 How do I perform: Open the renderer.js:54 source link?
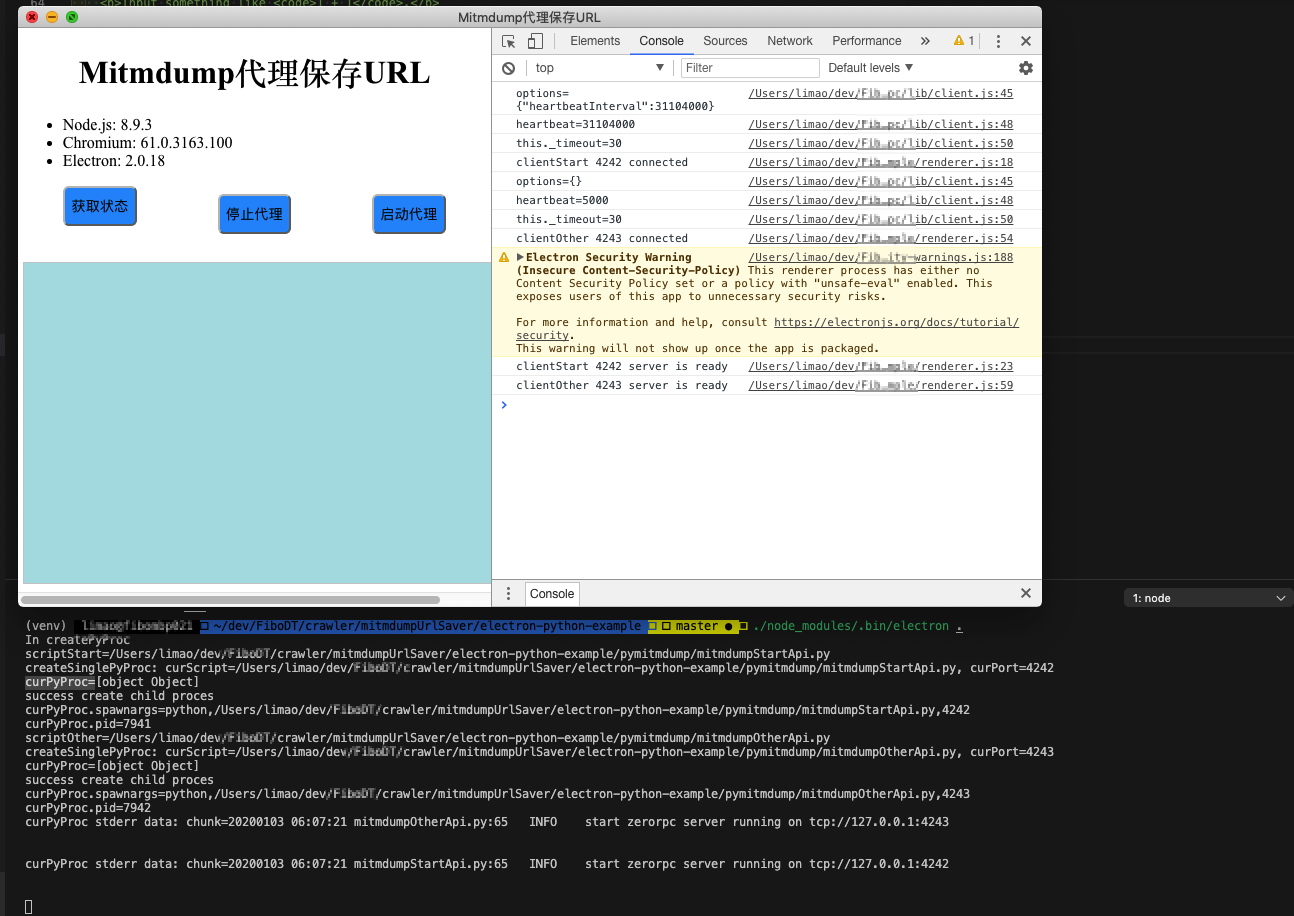[x=881, y=238]
